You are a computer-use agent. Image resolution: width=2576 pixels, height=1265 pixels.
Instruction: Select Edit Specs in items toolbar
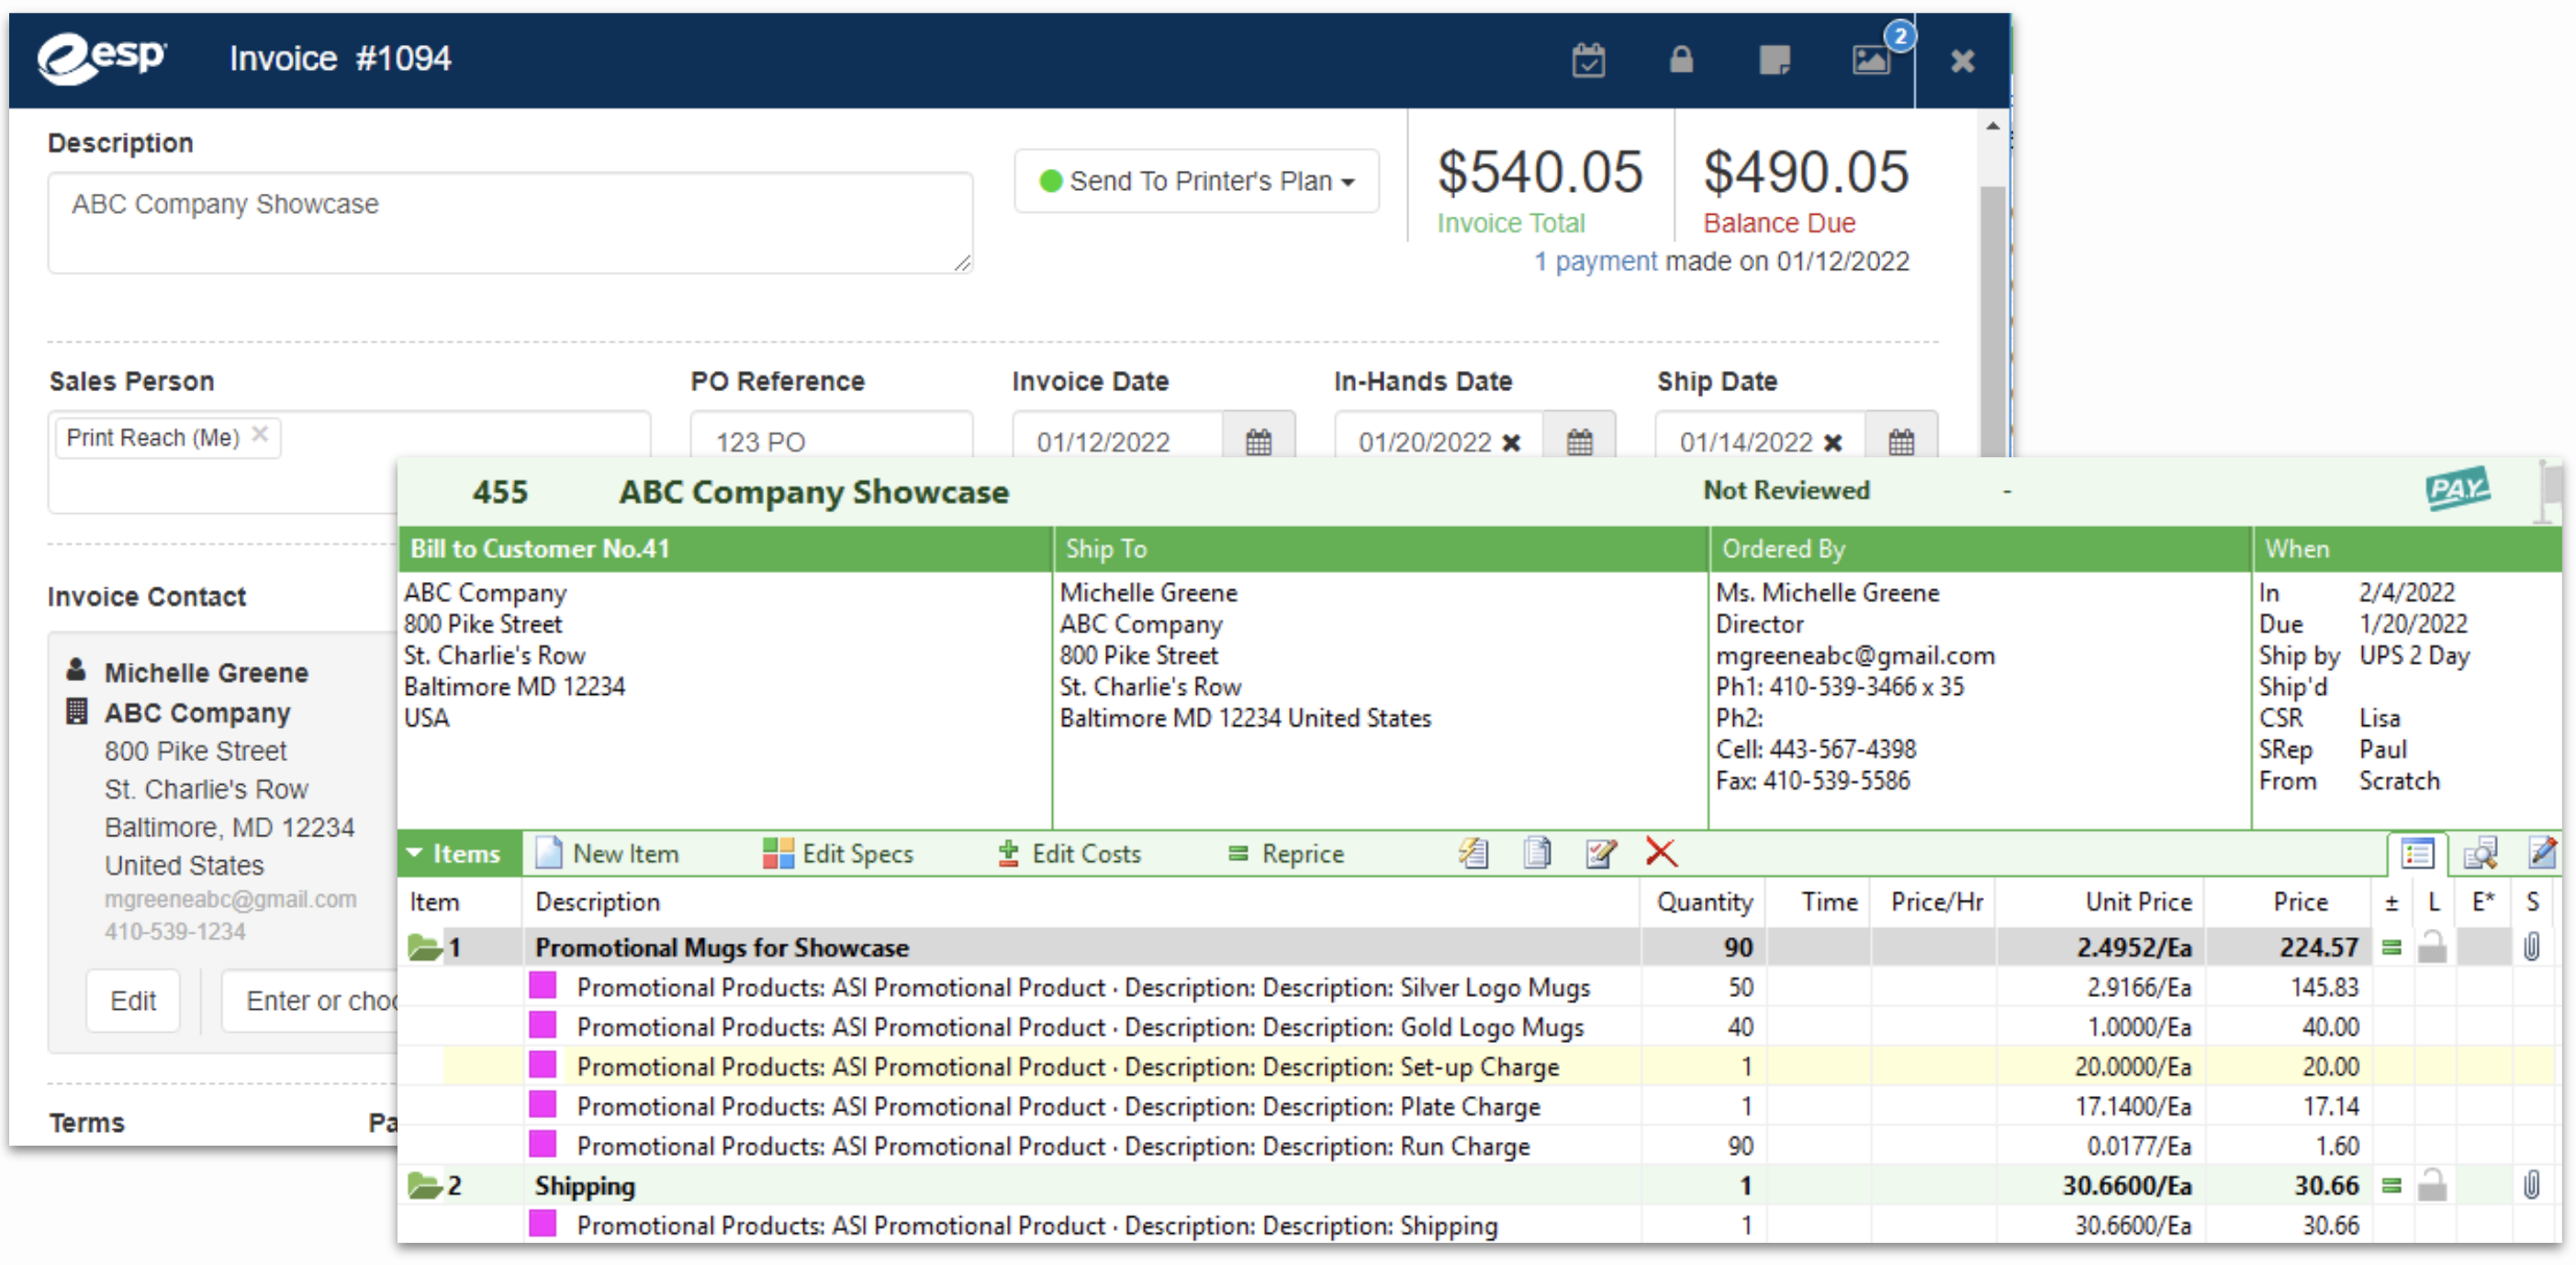pyautogui.click(x=838, y=853)
